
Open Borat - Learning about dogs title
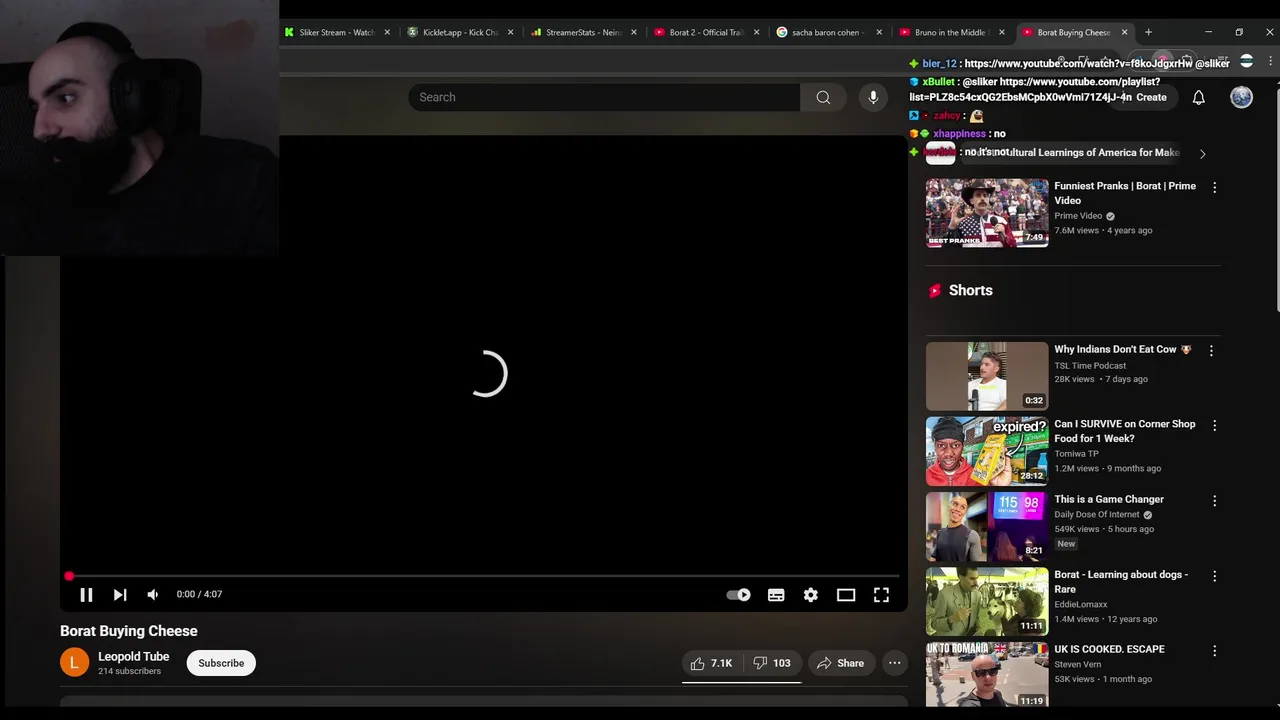click(1121, 582)
